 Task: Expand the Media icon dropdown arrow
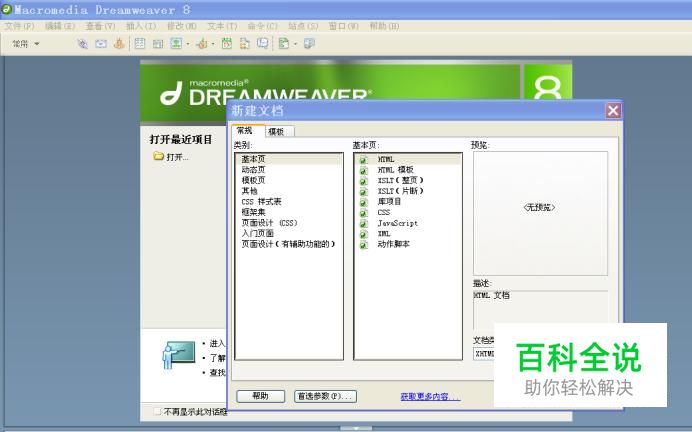pyautogui.click(x=213, y=44)
